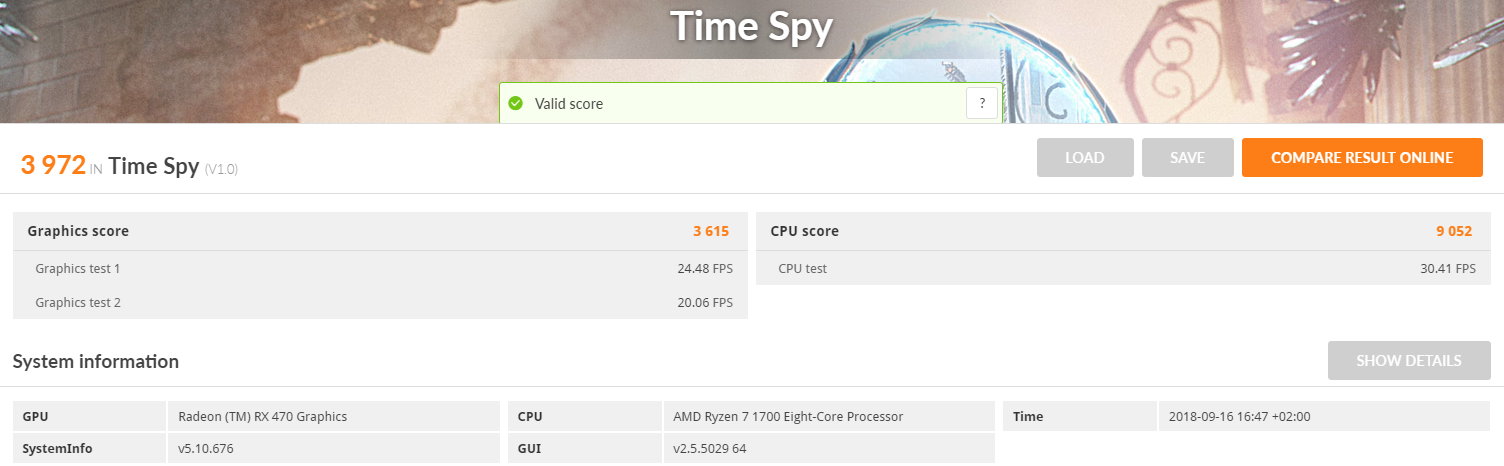The width and height of the screenshot is (1504, 466).
Task: Select the overall score 3 972
Action: (53, 165)
